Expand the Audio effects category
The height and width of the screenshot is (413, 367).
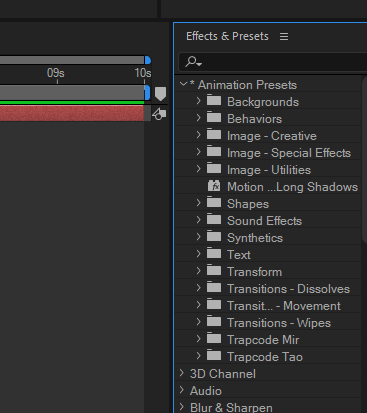(x=182, y=390)
